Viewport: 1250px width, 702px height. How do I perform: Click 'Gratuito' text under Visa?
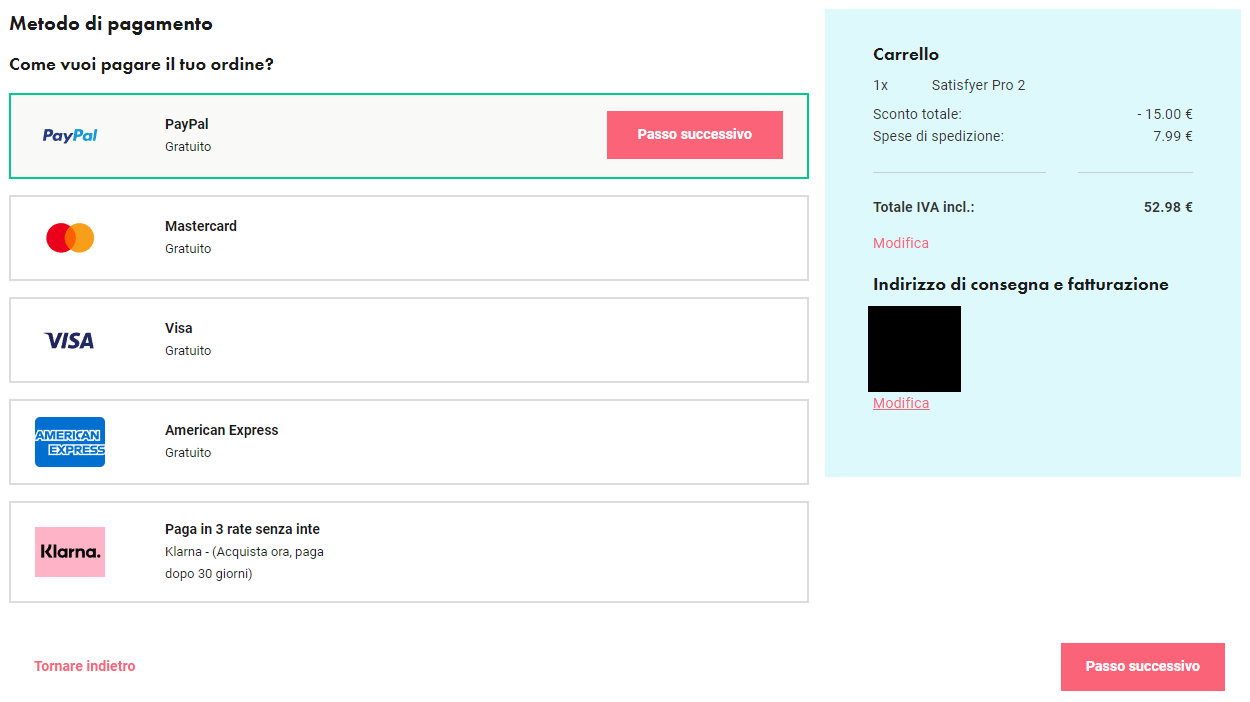[188, 351]
